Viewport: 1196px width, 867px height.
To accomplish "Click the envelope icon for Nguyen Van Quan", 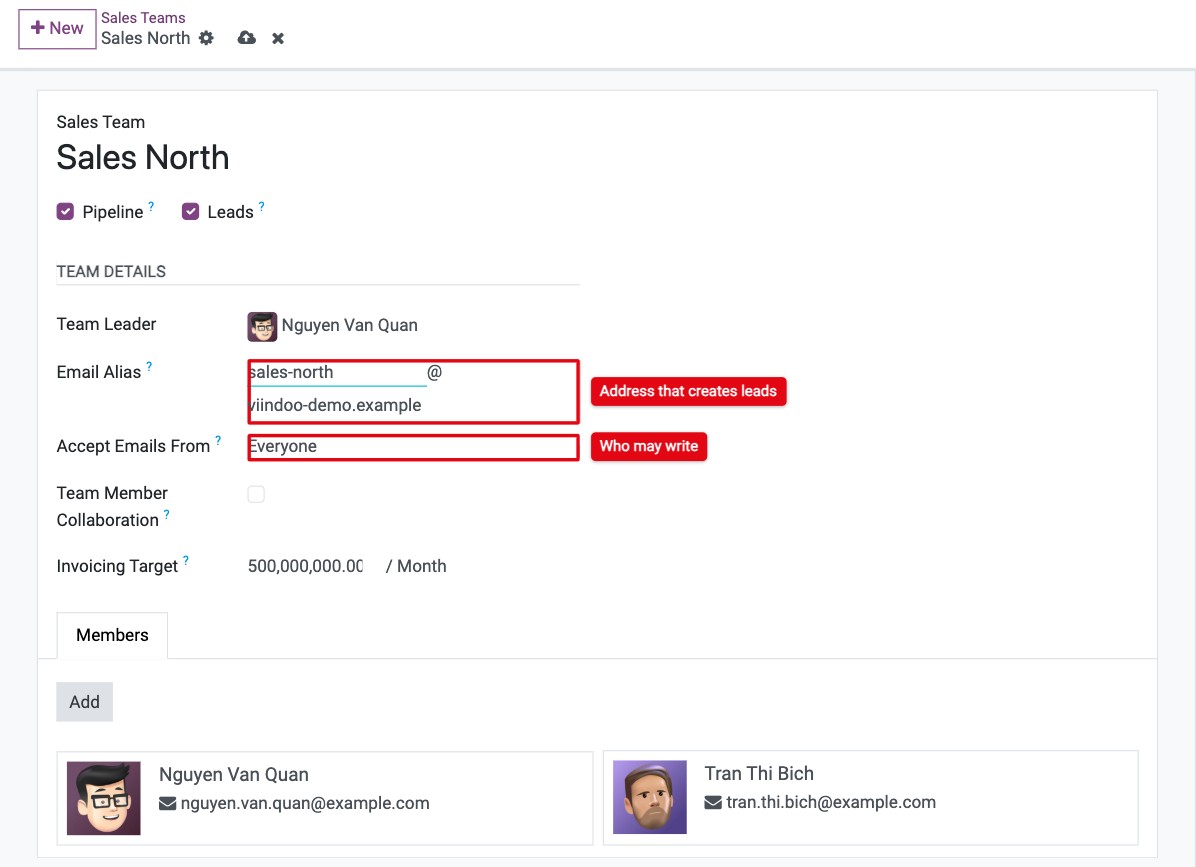I will 168,804.
